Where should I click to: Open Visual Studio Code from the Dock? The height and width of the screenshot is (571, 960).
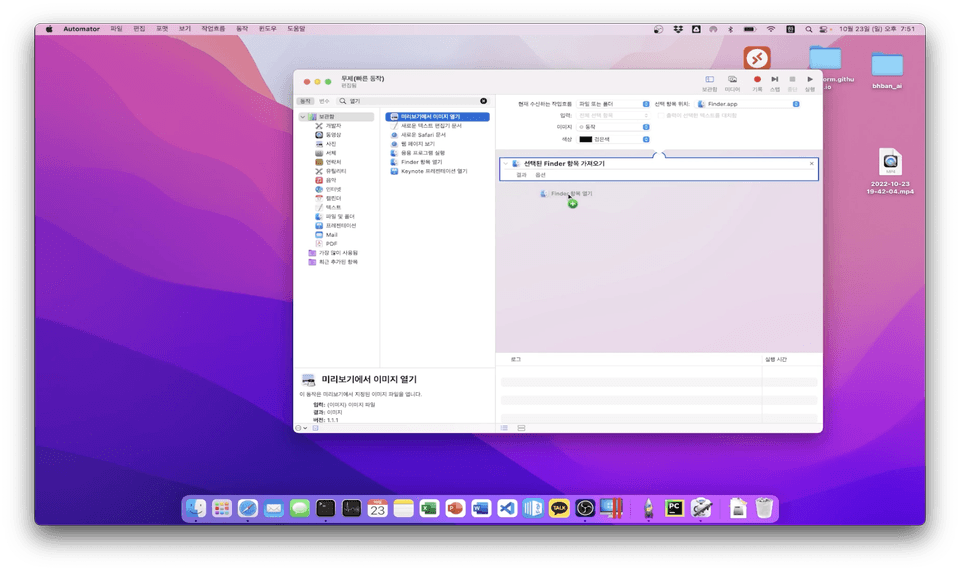[507, 508]
